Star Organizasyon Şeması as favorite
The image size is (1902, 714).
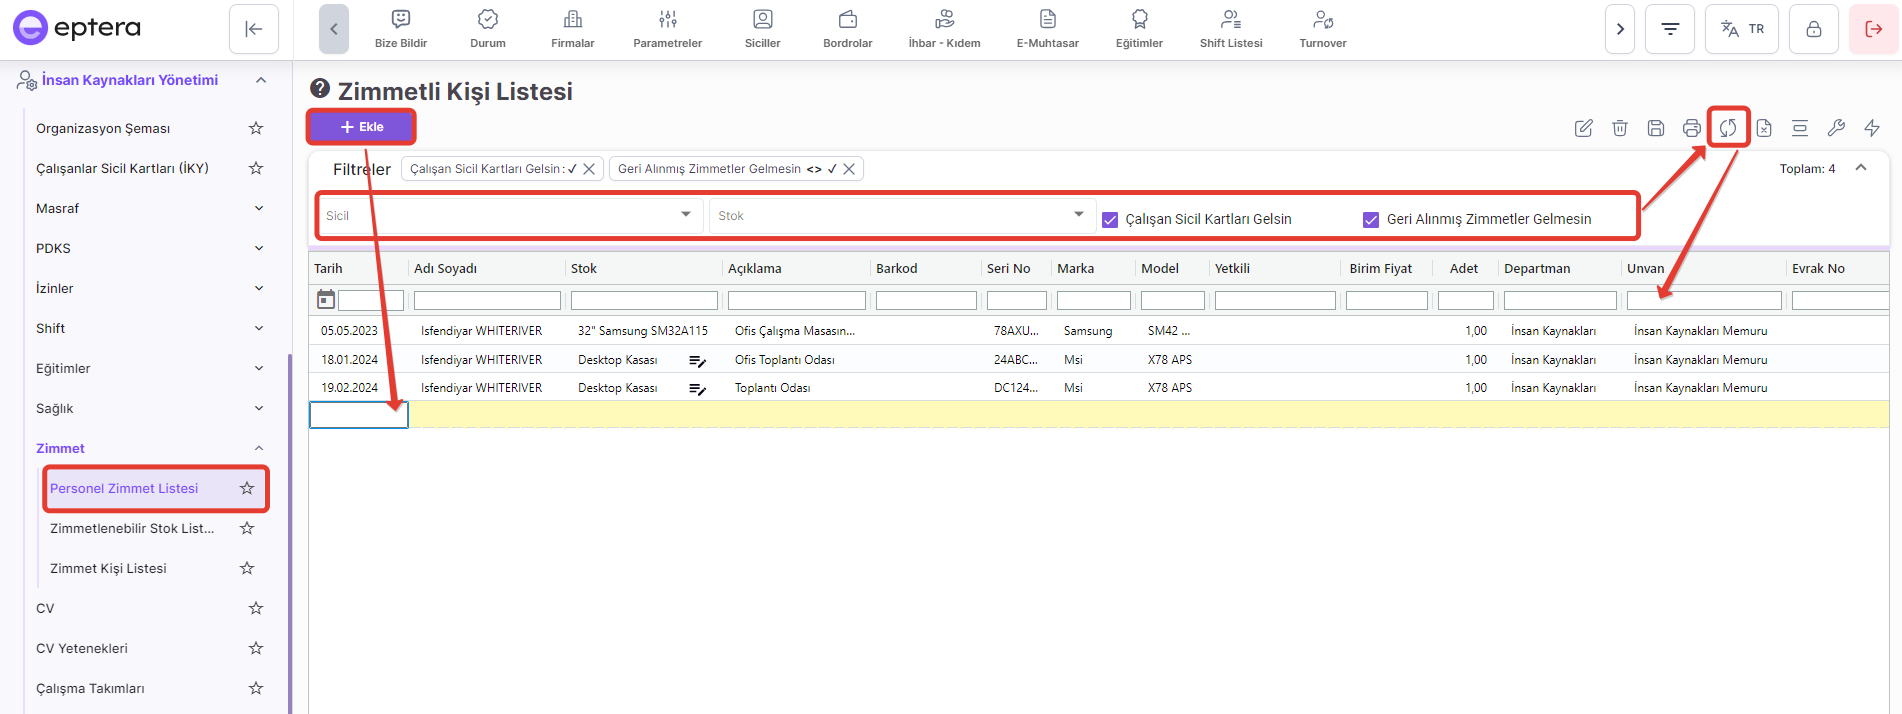tap(256, 128)
